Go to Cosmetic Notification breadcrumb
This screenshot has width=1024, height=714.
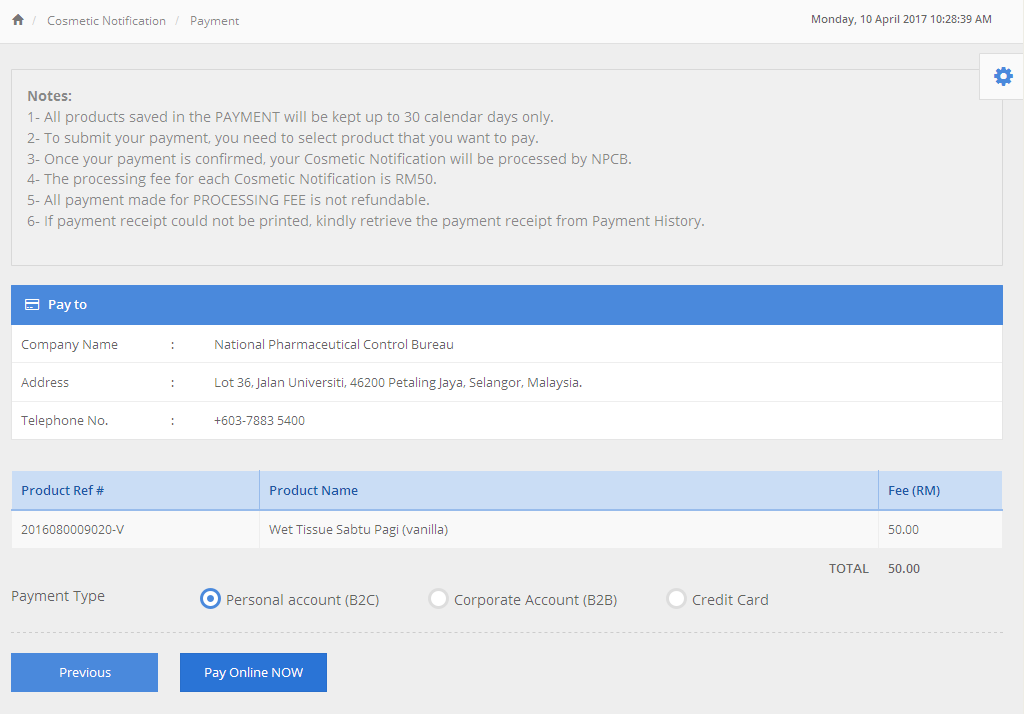[x=106, y=21]
